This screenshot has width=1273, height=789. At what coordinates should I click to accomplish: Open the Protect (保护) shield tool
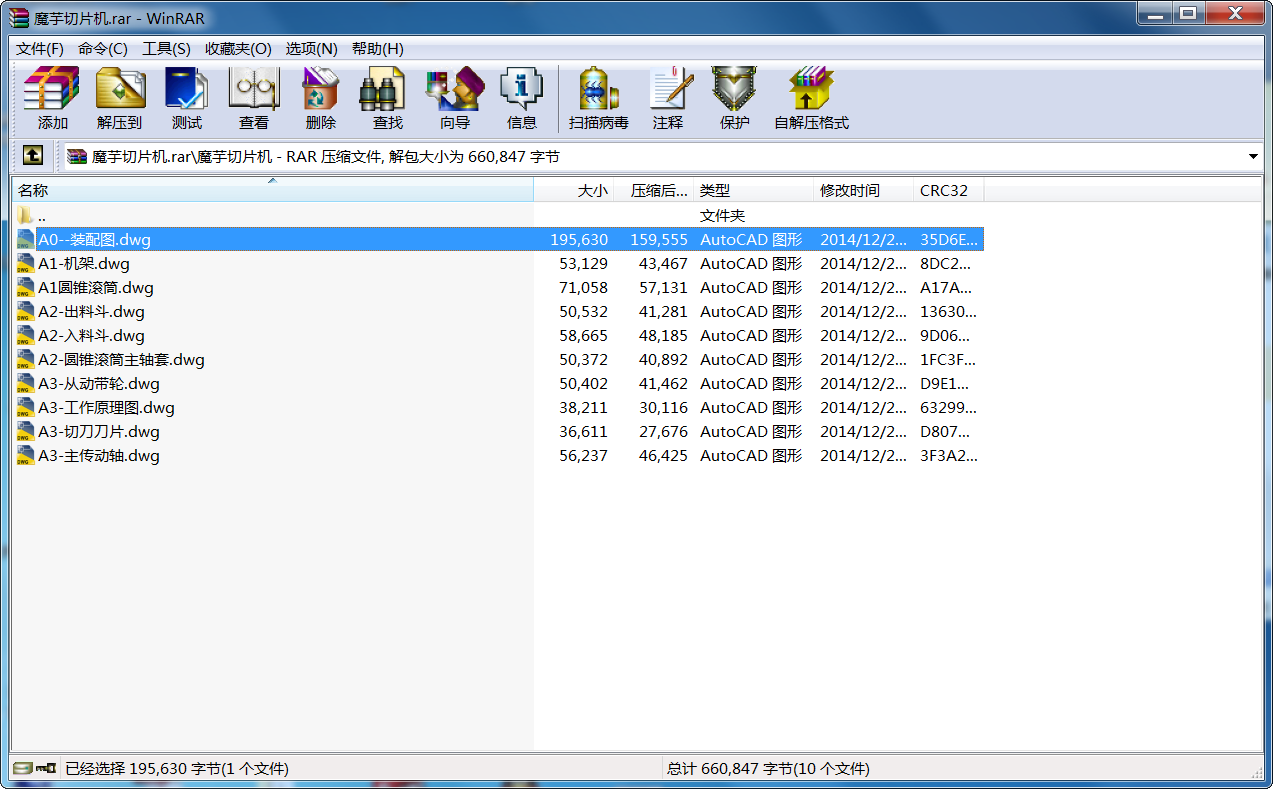click(x=734, y=98)
